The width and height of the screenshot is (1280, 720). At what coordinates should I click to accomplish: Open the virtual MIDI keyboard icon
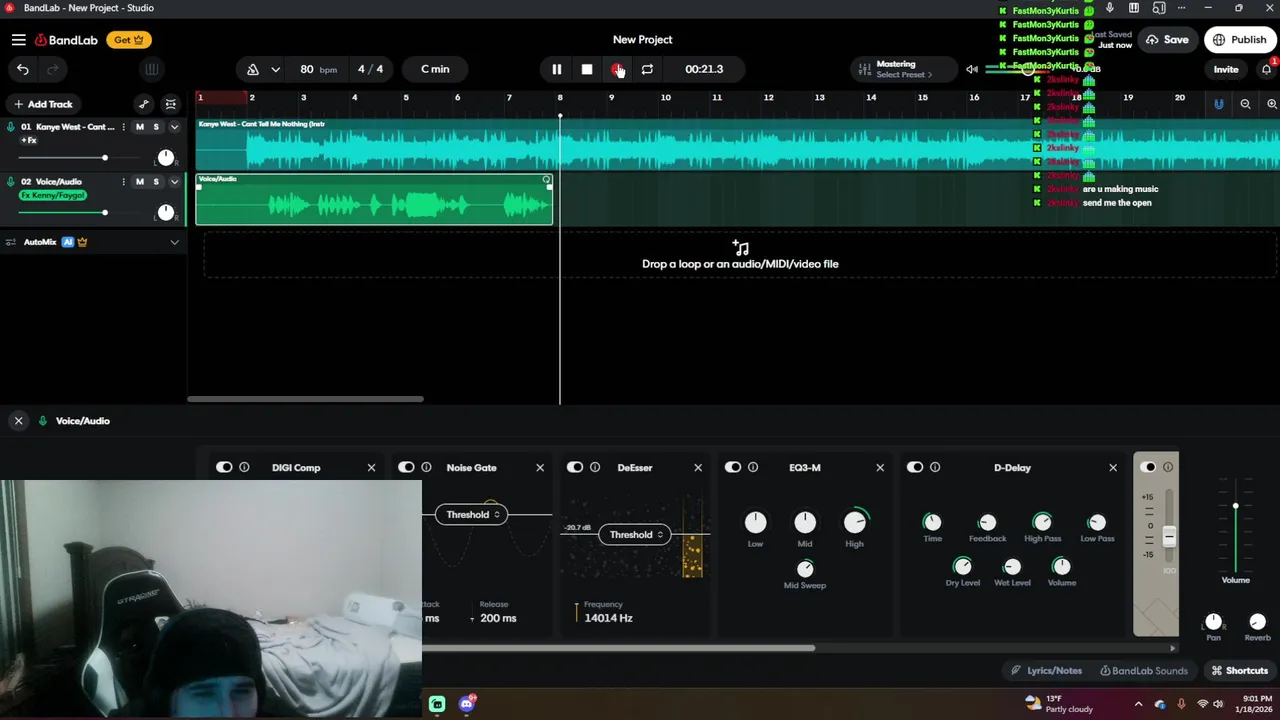[x=152, y=69]
